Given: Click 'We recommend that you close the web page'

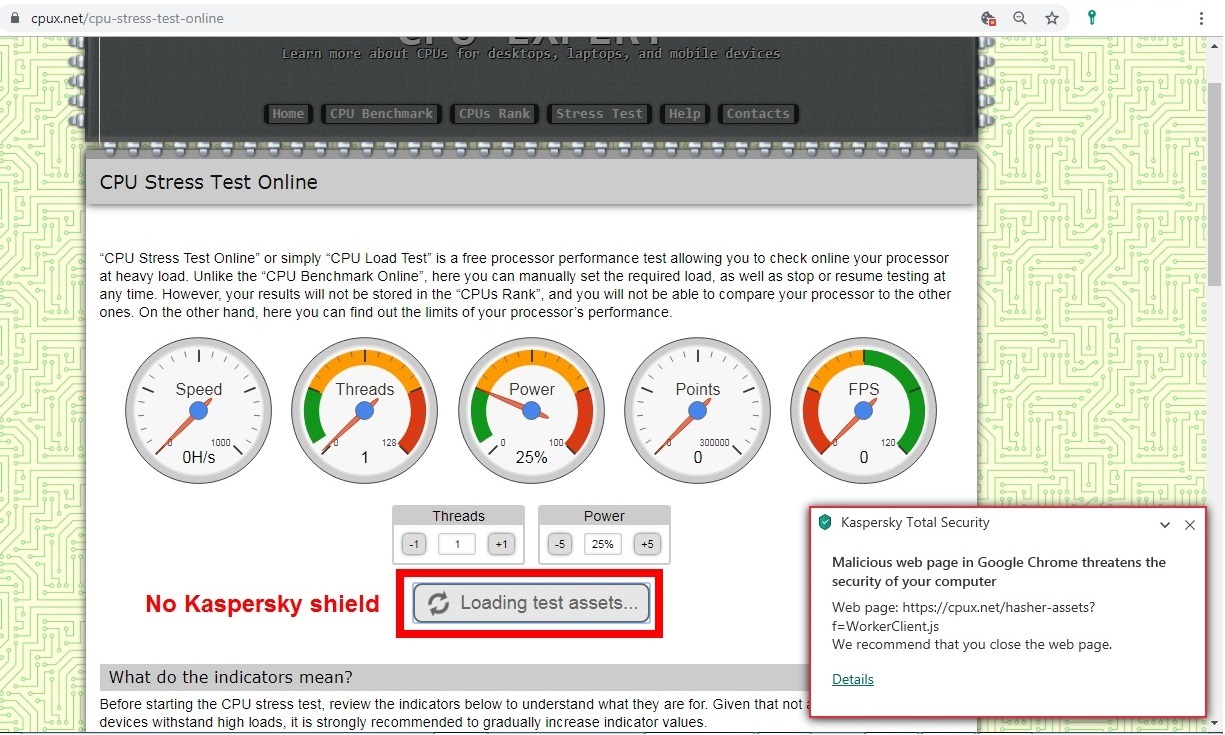Looking at the screenshot, I should click(972, 644).
